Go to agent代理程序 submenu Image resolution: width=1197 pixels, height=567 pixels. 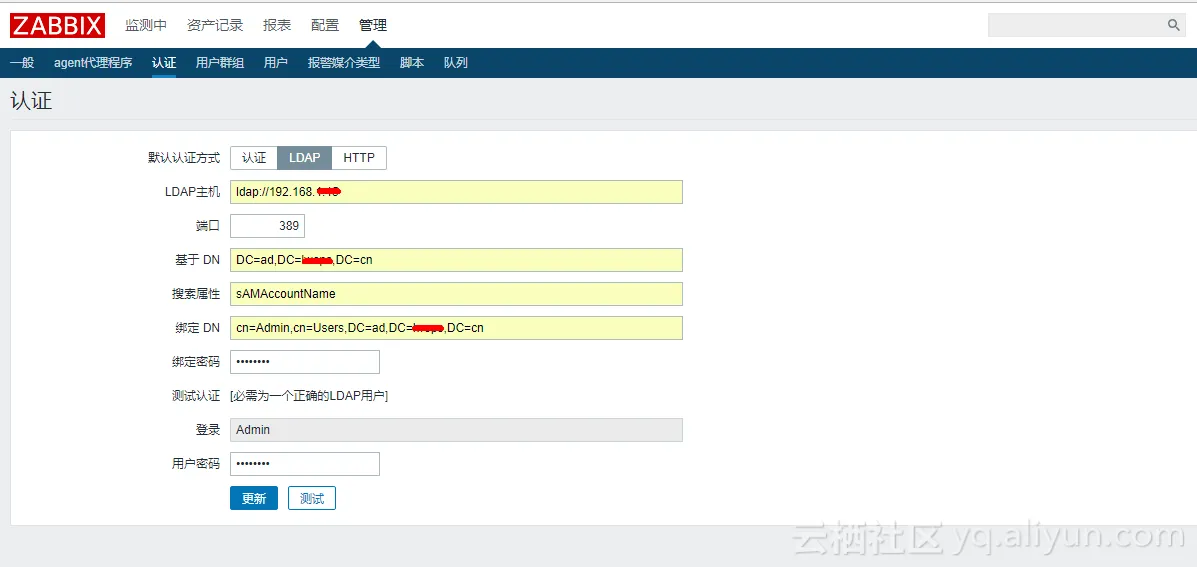(x=93, y=63)
